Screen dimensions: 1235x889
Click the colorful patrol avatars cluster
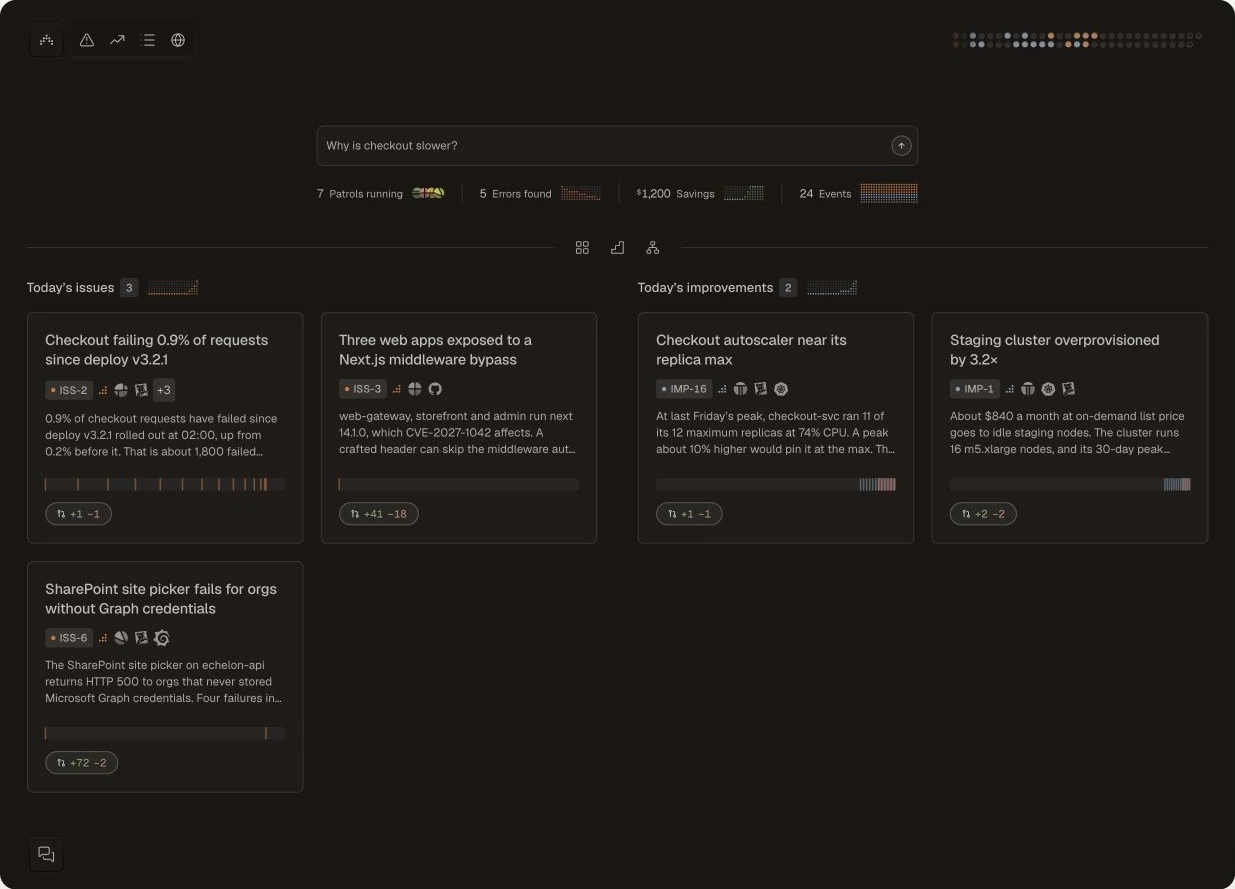click(x=428, y=193)
